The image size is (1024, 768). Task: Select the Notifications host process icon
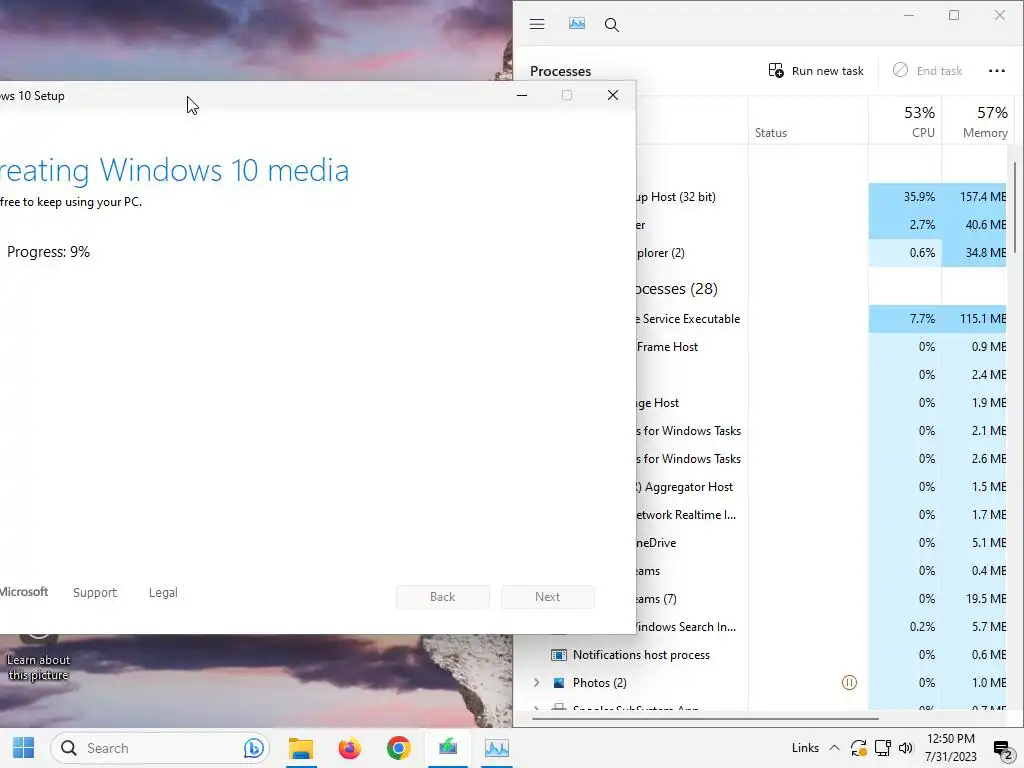[x=559, y=654]
